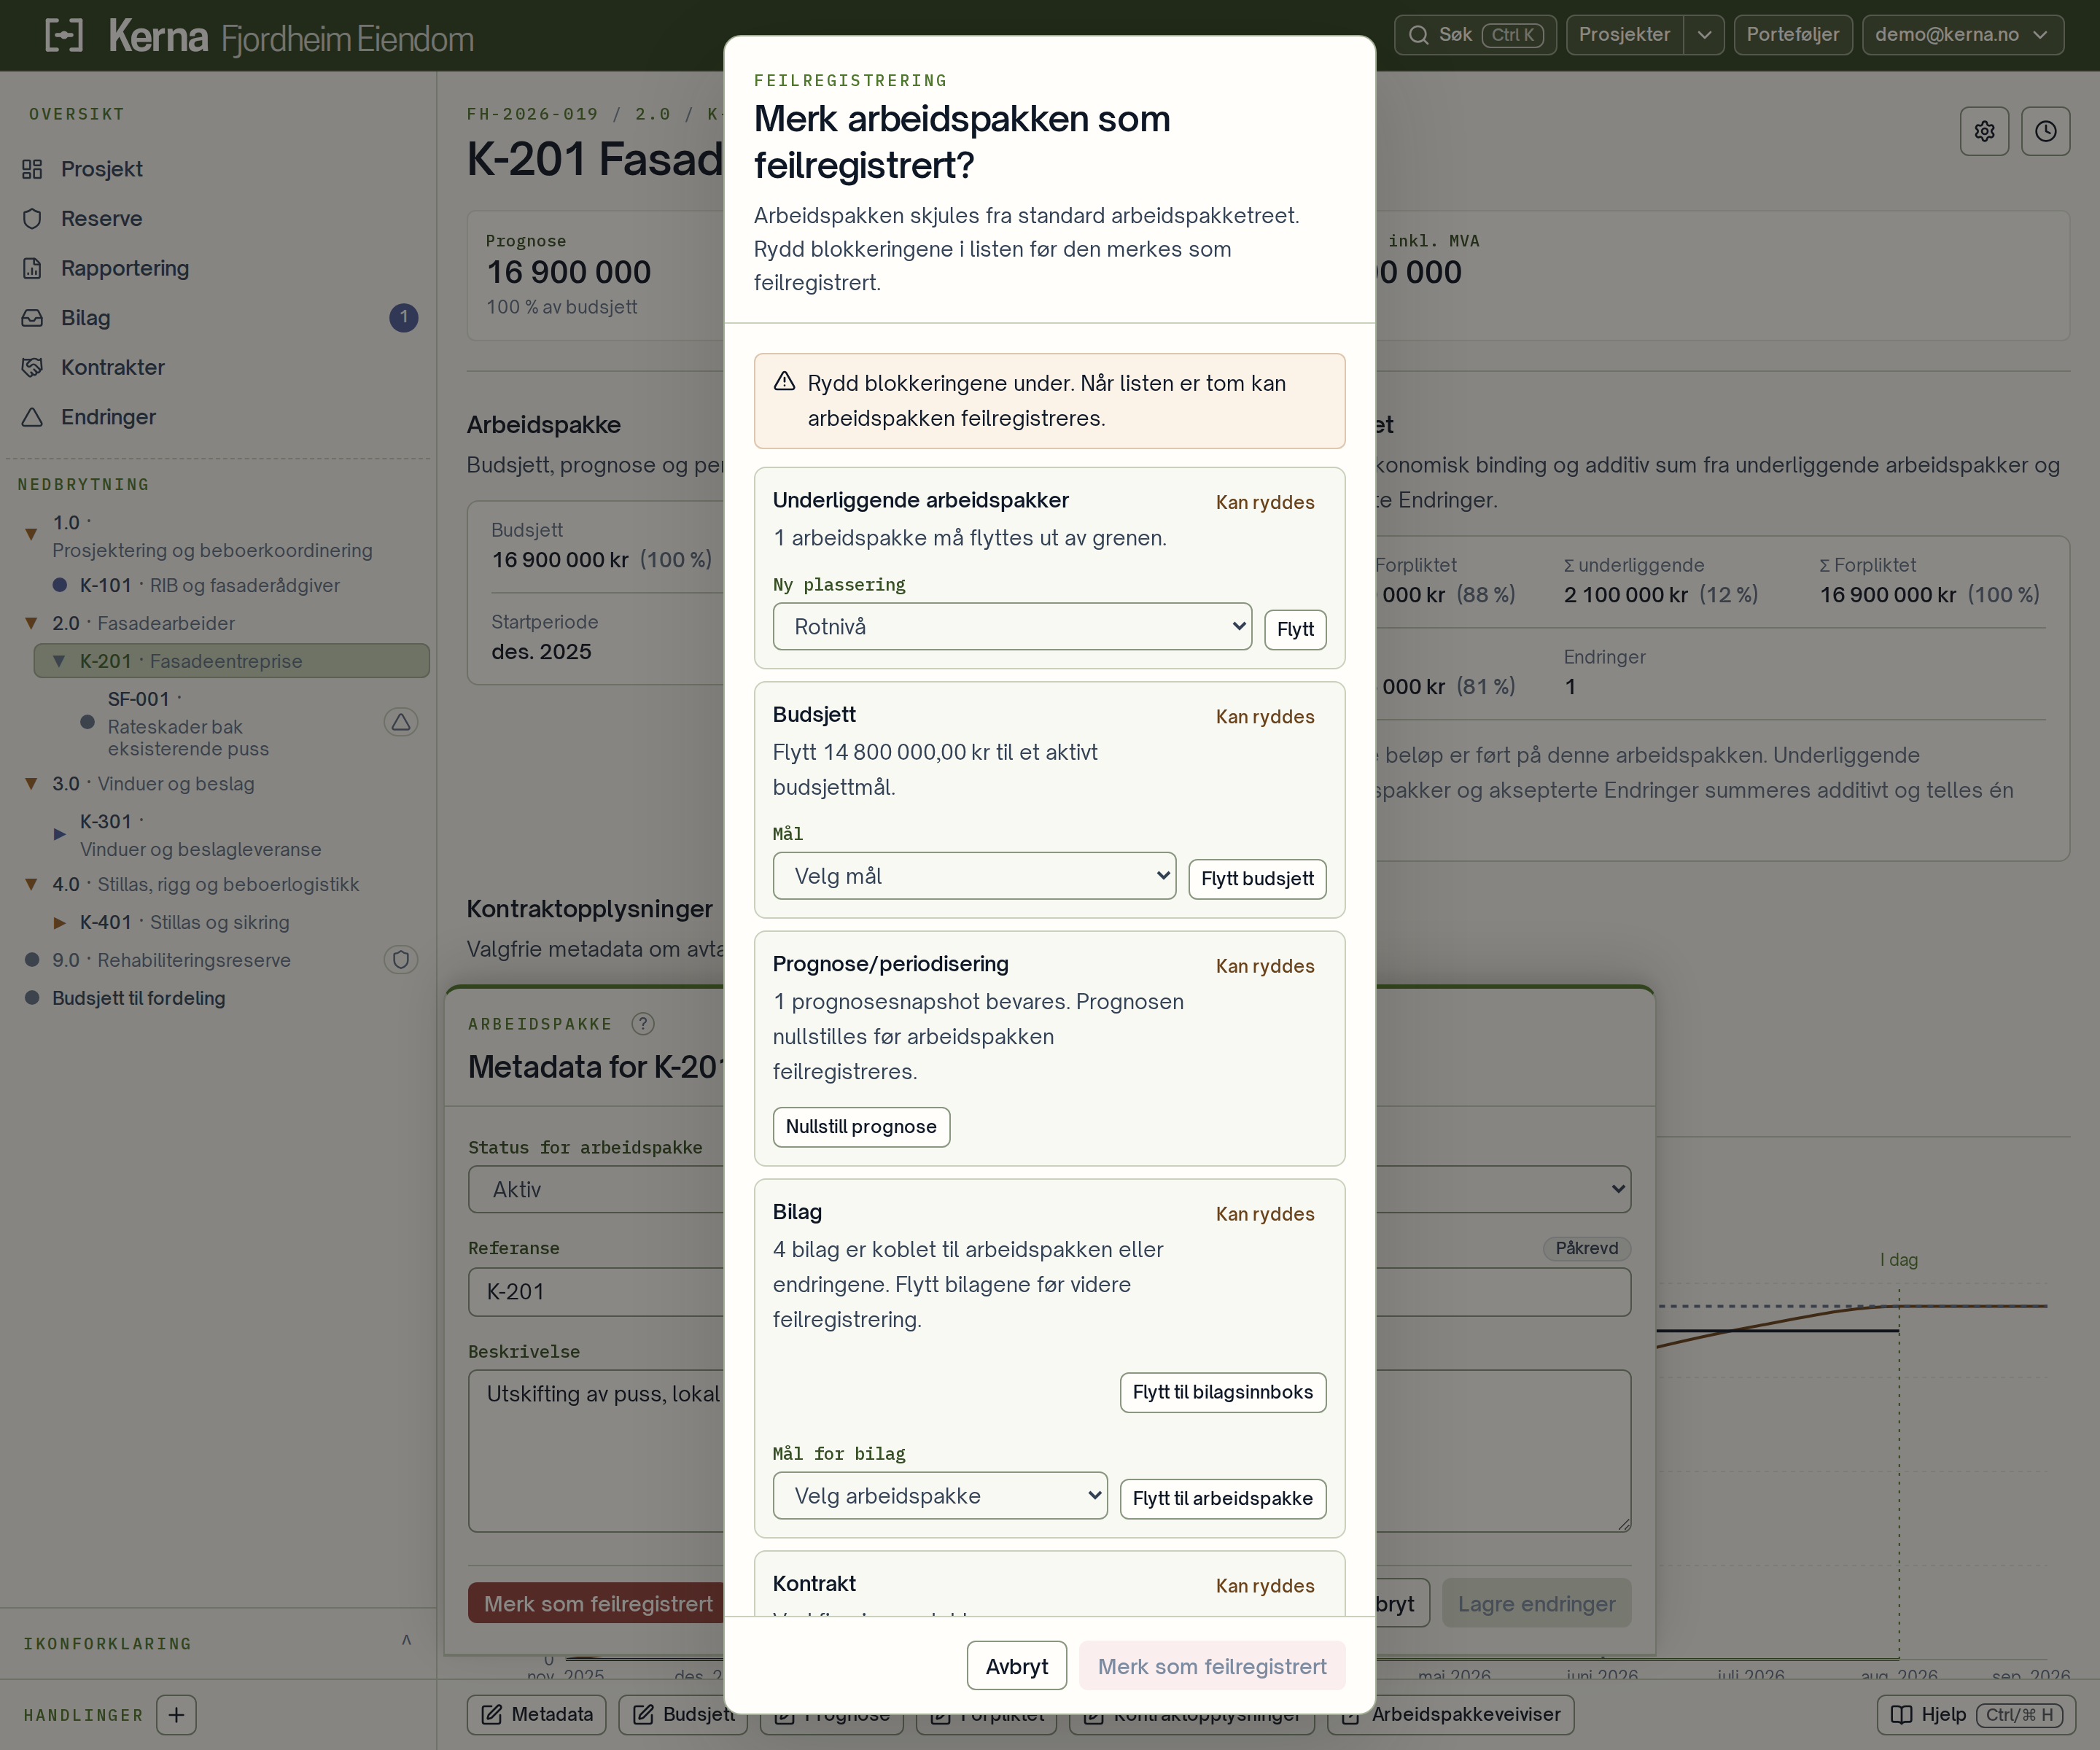This screenshot has width=2100, height=1750.
Task: Click the Metadata button in bottom toolbar
Action: (536, 1715)
